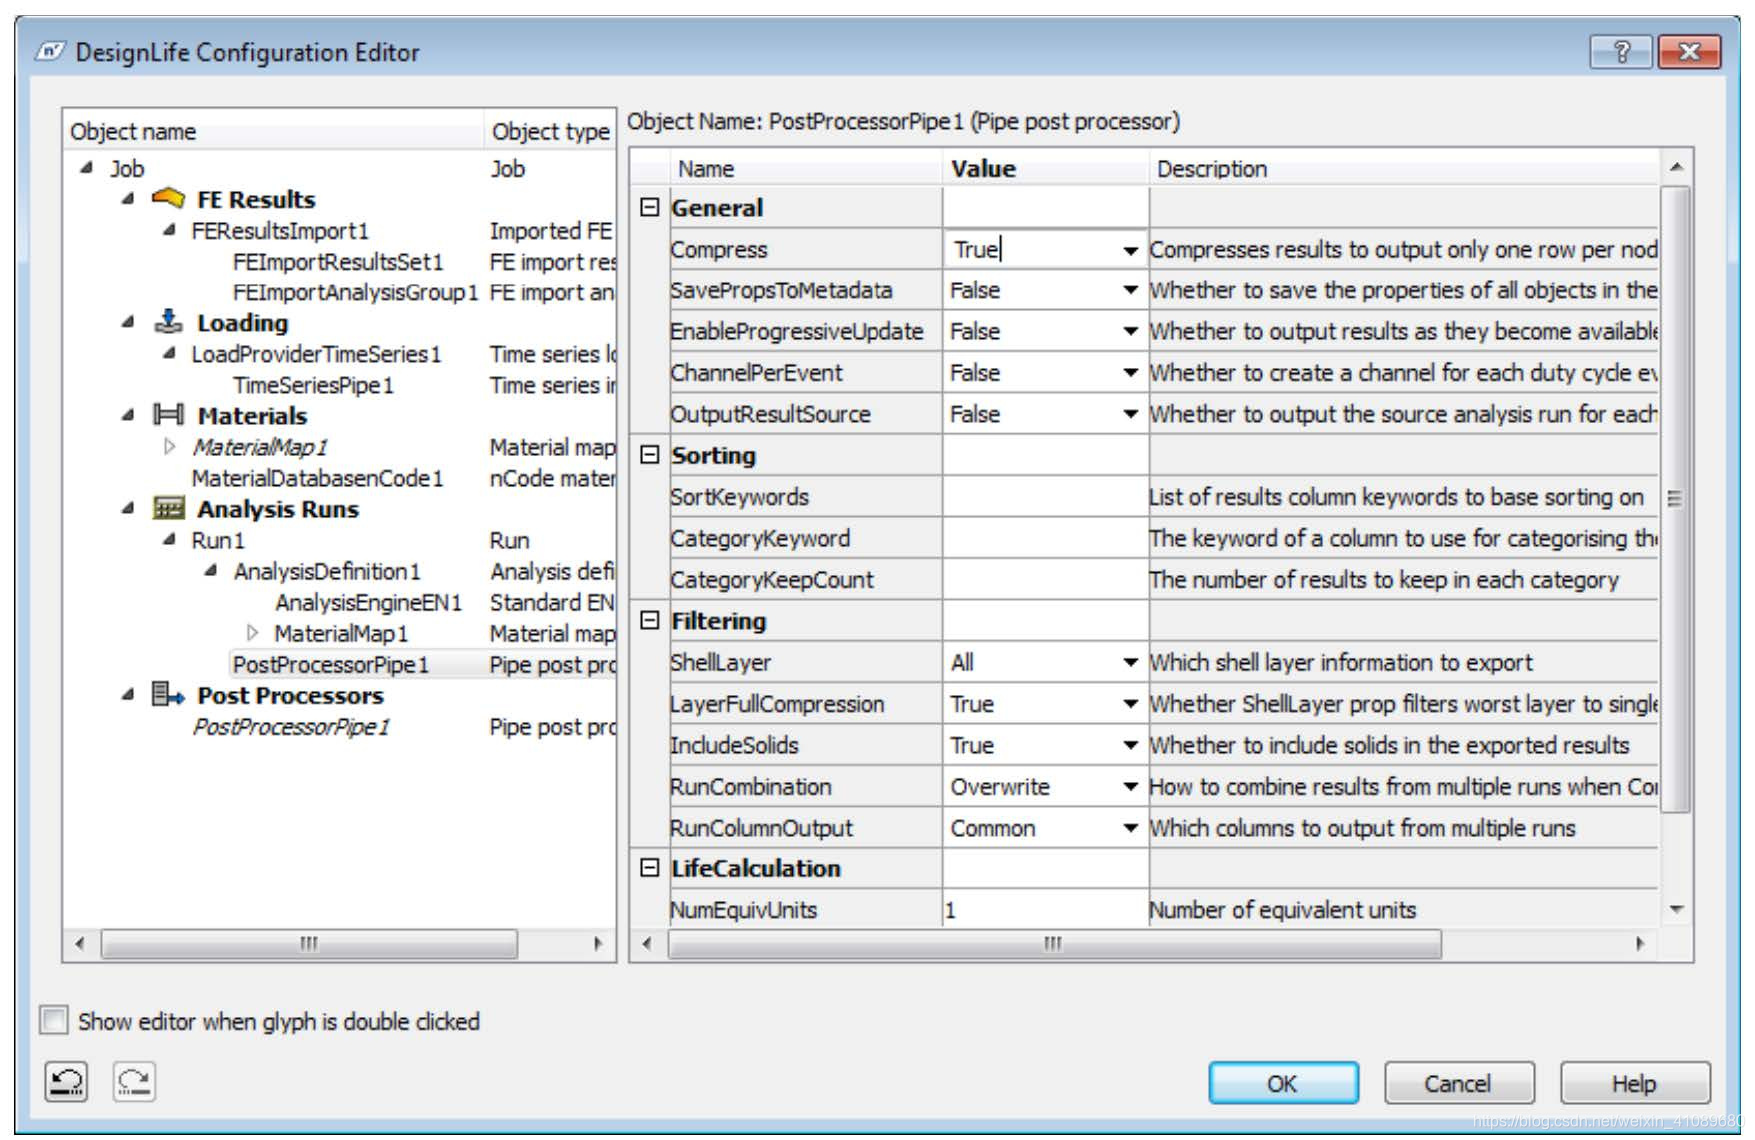1755x1140 pixels.
Task: Enable Show editor when glyph is double clicked
Action: click(54, 1021)
